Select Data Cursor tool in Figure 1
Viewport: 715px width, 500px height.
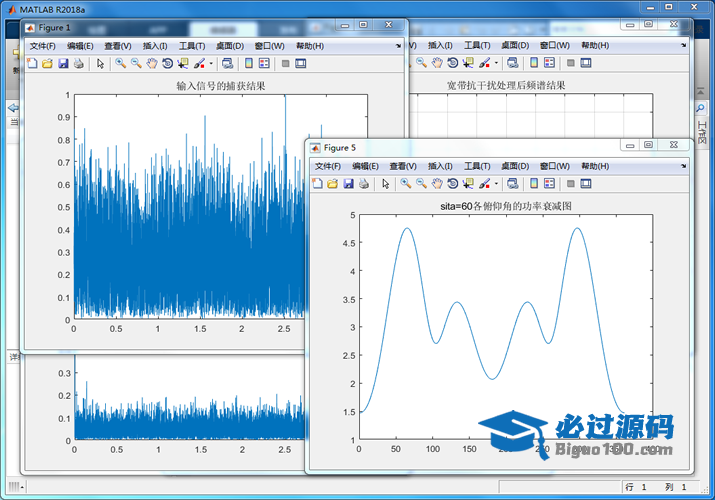pyautogui.click(x=183, y=63)
